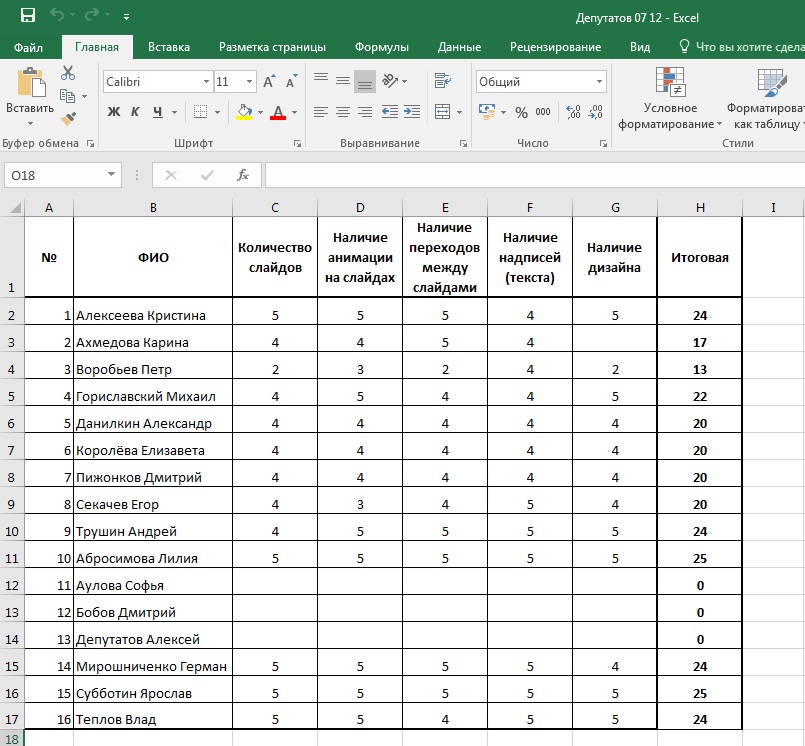Screen dimensions: 805x746
Task: Decrease font size with the small A
Action: tap(291, 82)
